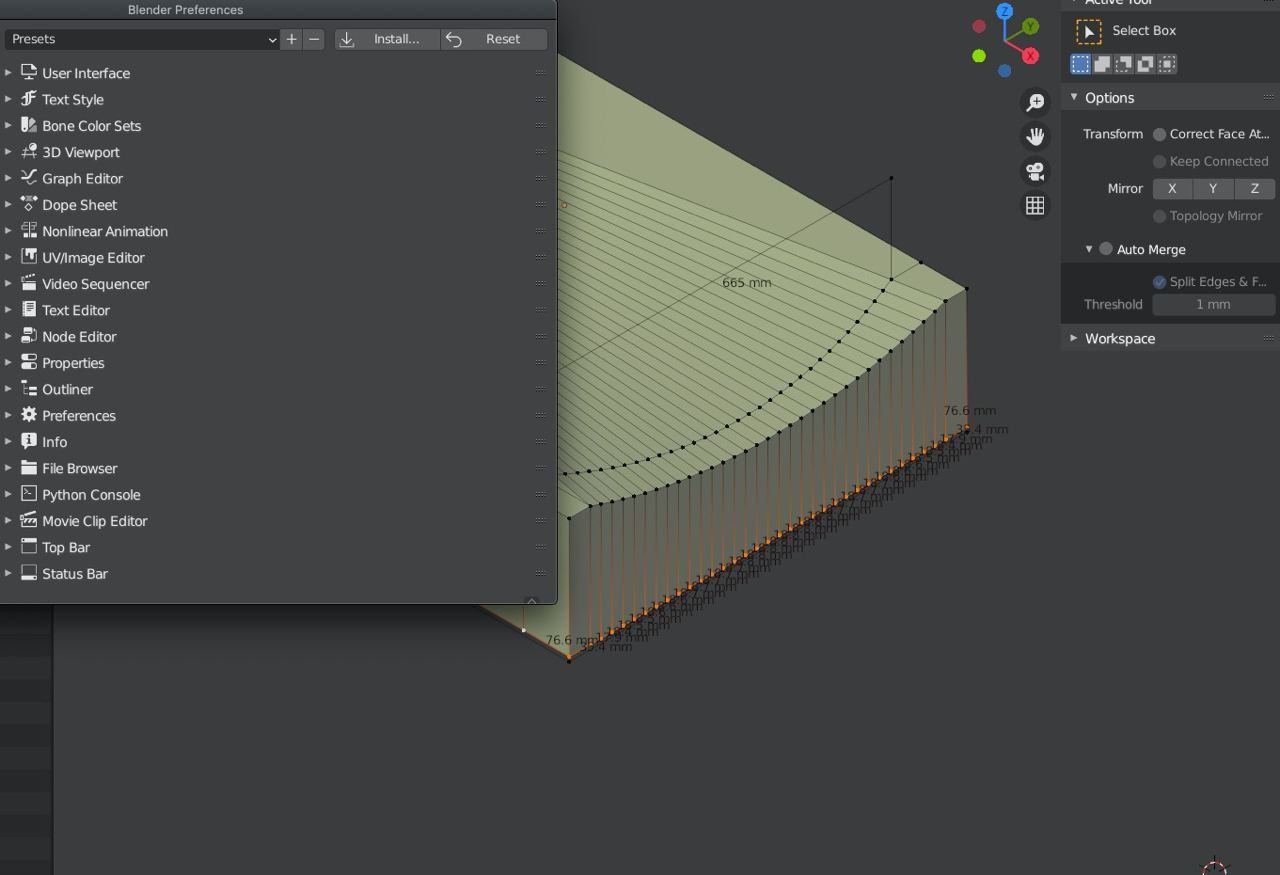Collapse the Auto Merge subpanel
Image resolution: width=1280 pixels, height=875 pixels.
click(x=1089, y=249)
